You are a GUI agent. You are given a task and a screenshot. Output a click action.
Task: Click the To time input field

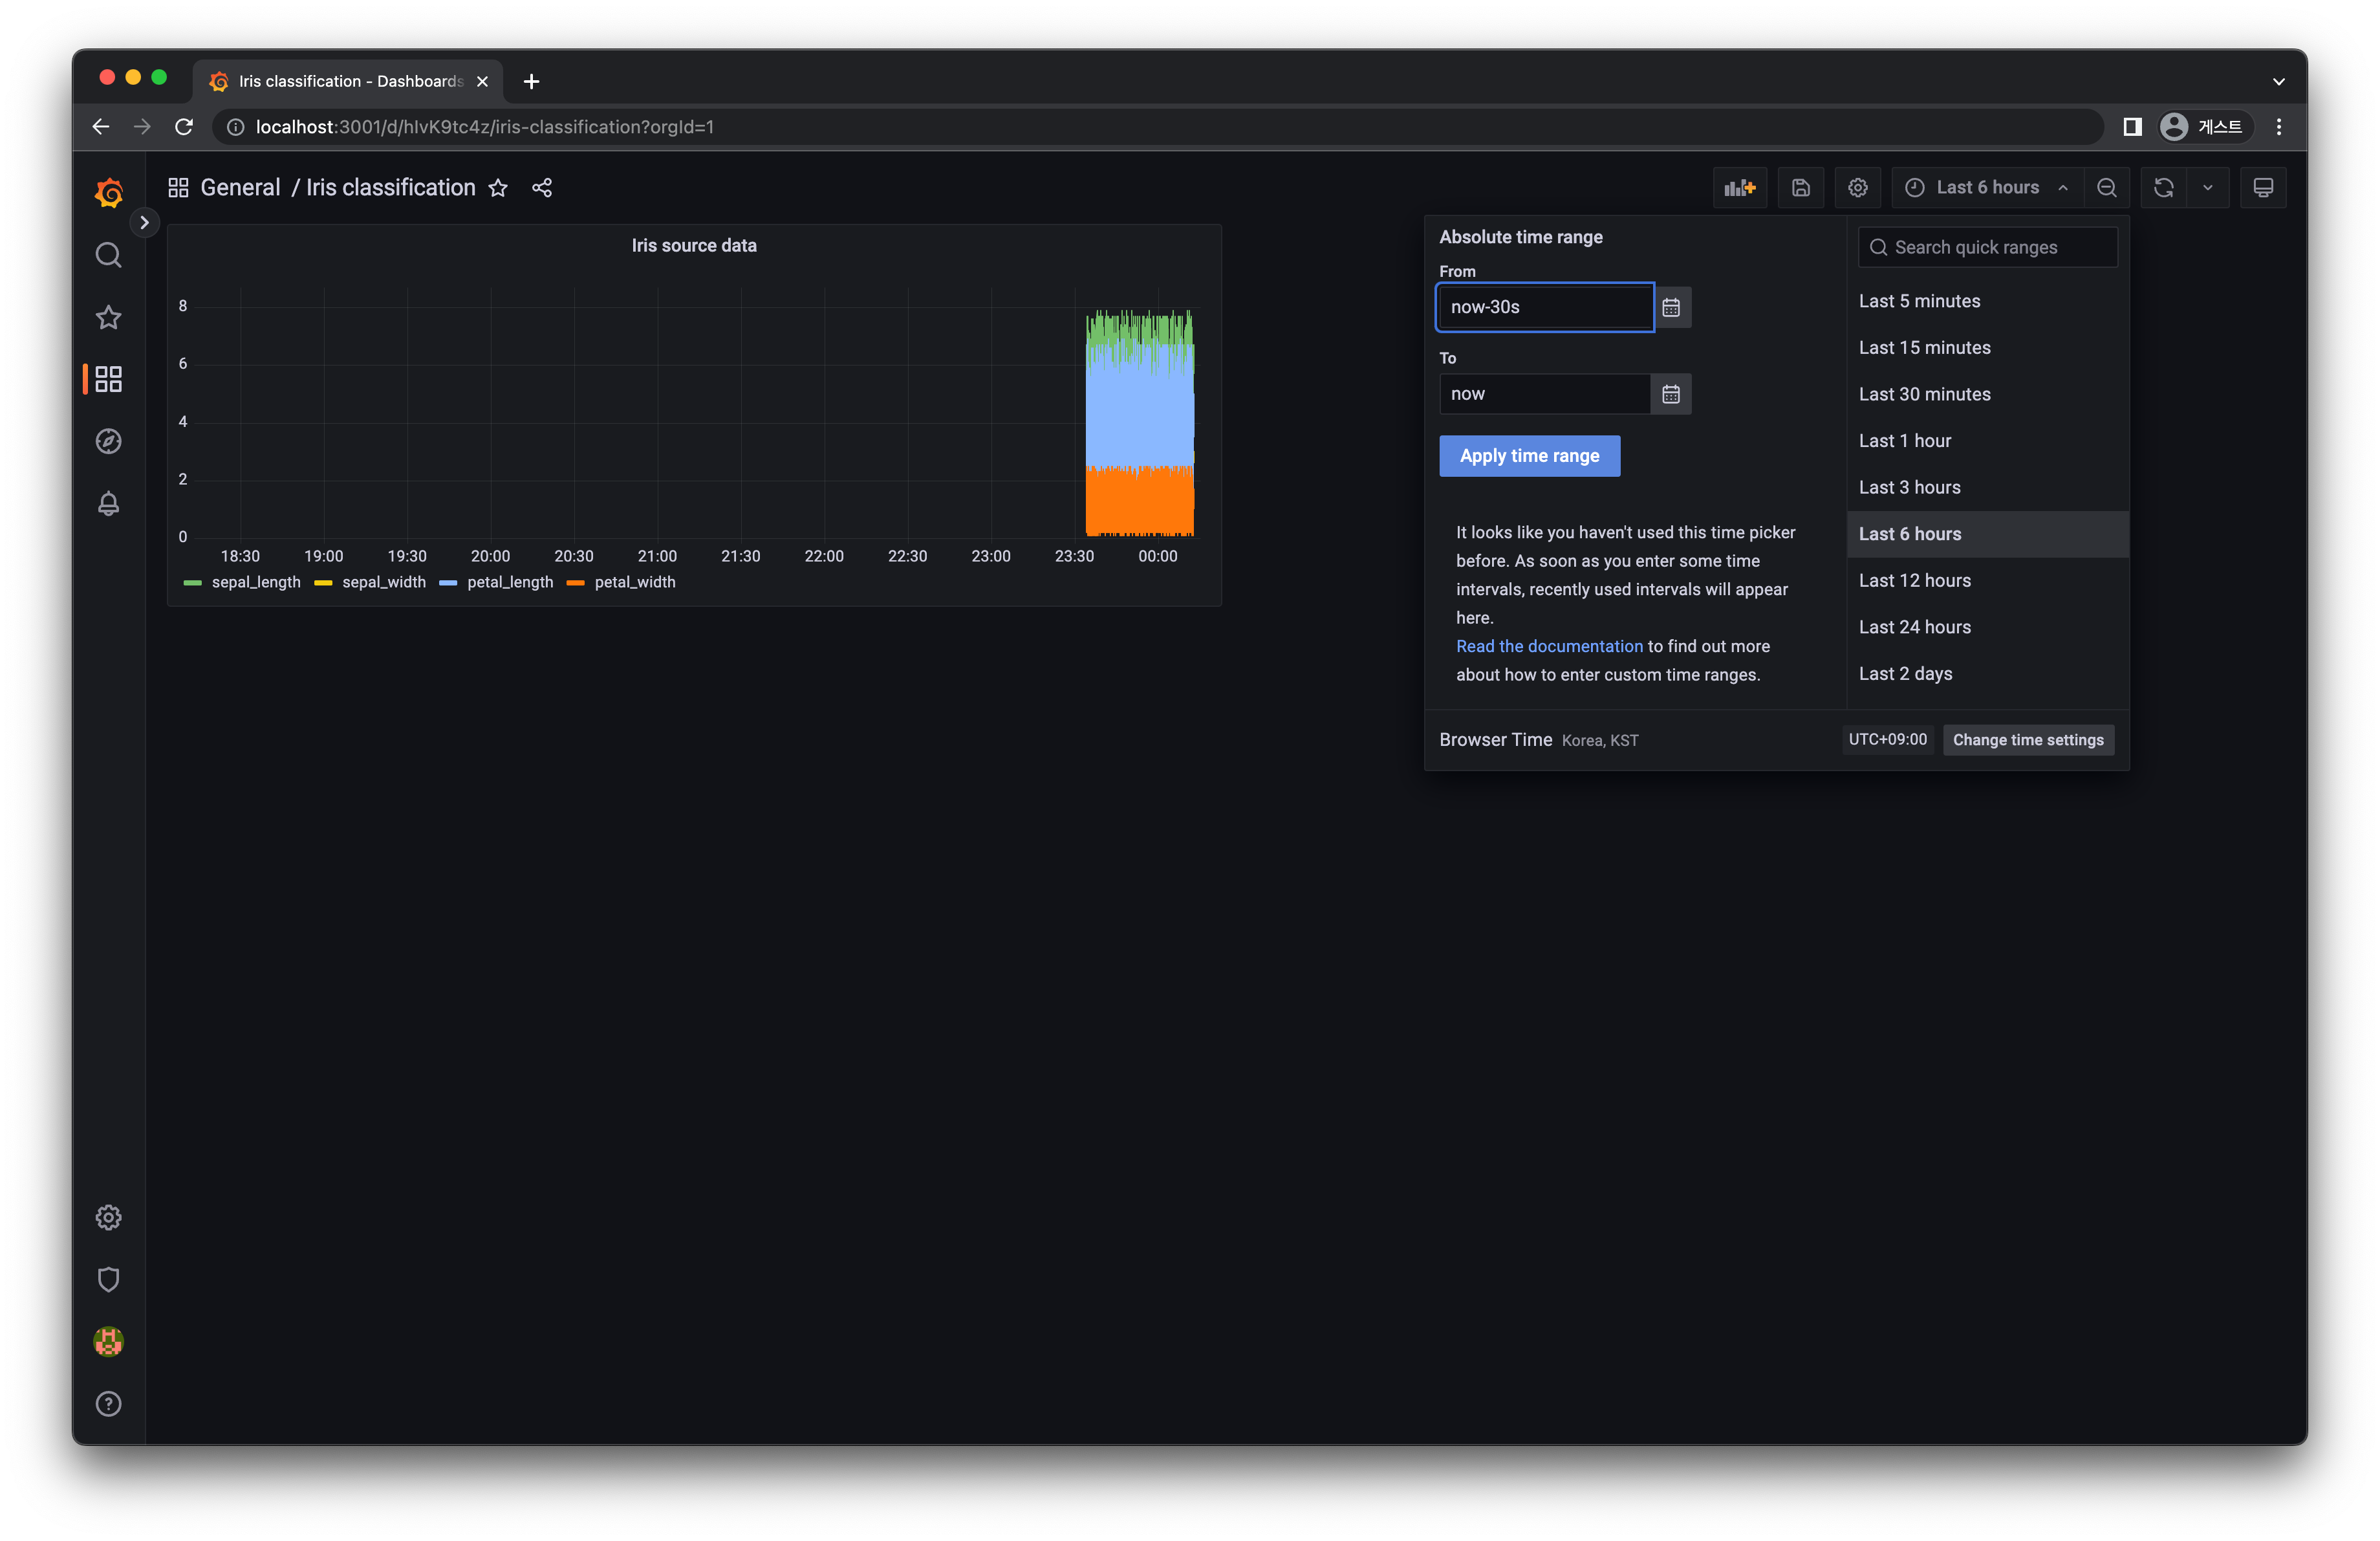coord(1545,394)
